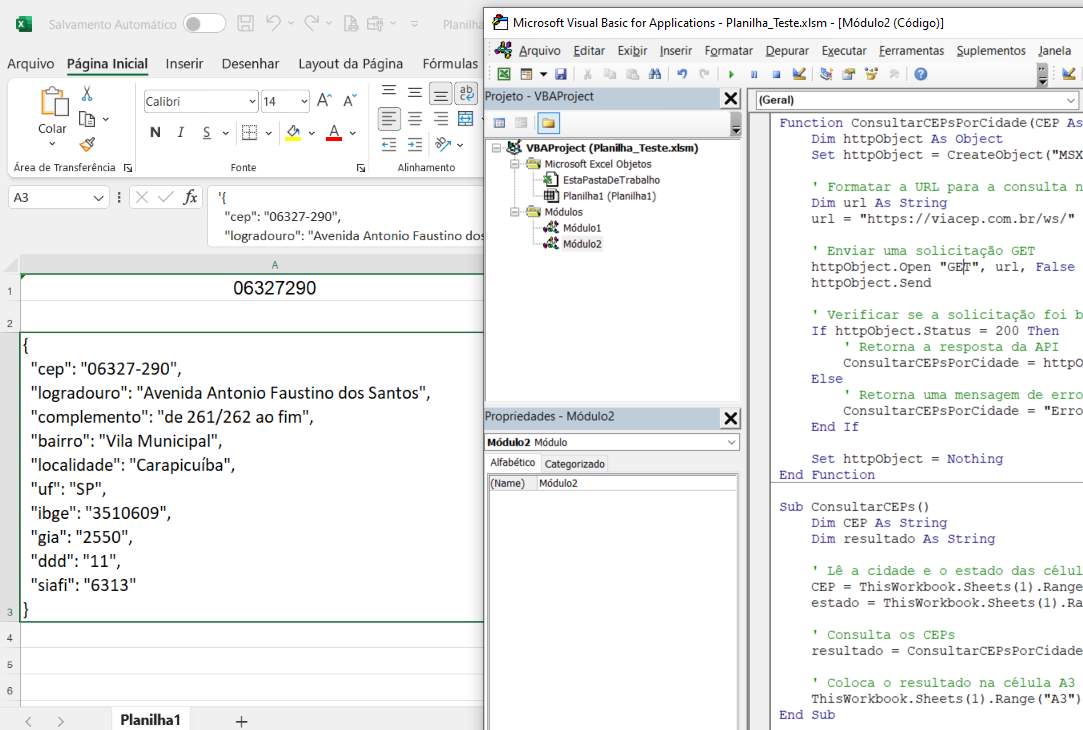Viewport: 1083px width, 730px height.
Task: Toggle the Toggle Folders button in Project pane
Action: [x=548, y=123]
